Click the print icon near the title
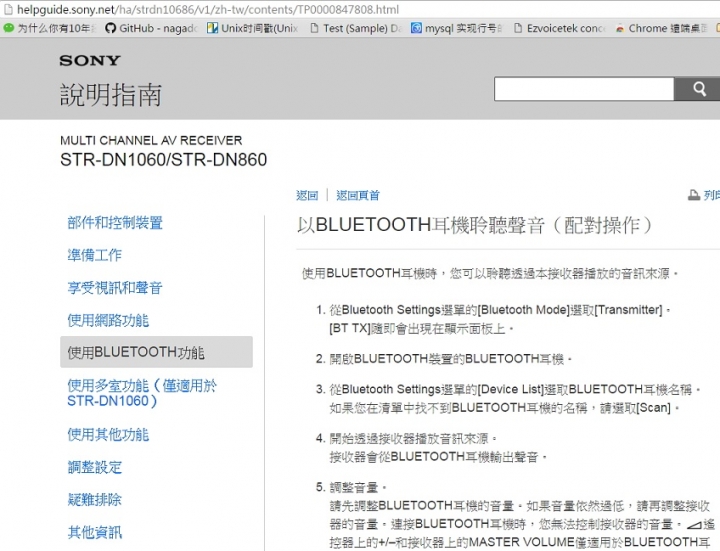Viewport: 720px width, 551px height. 693,195
